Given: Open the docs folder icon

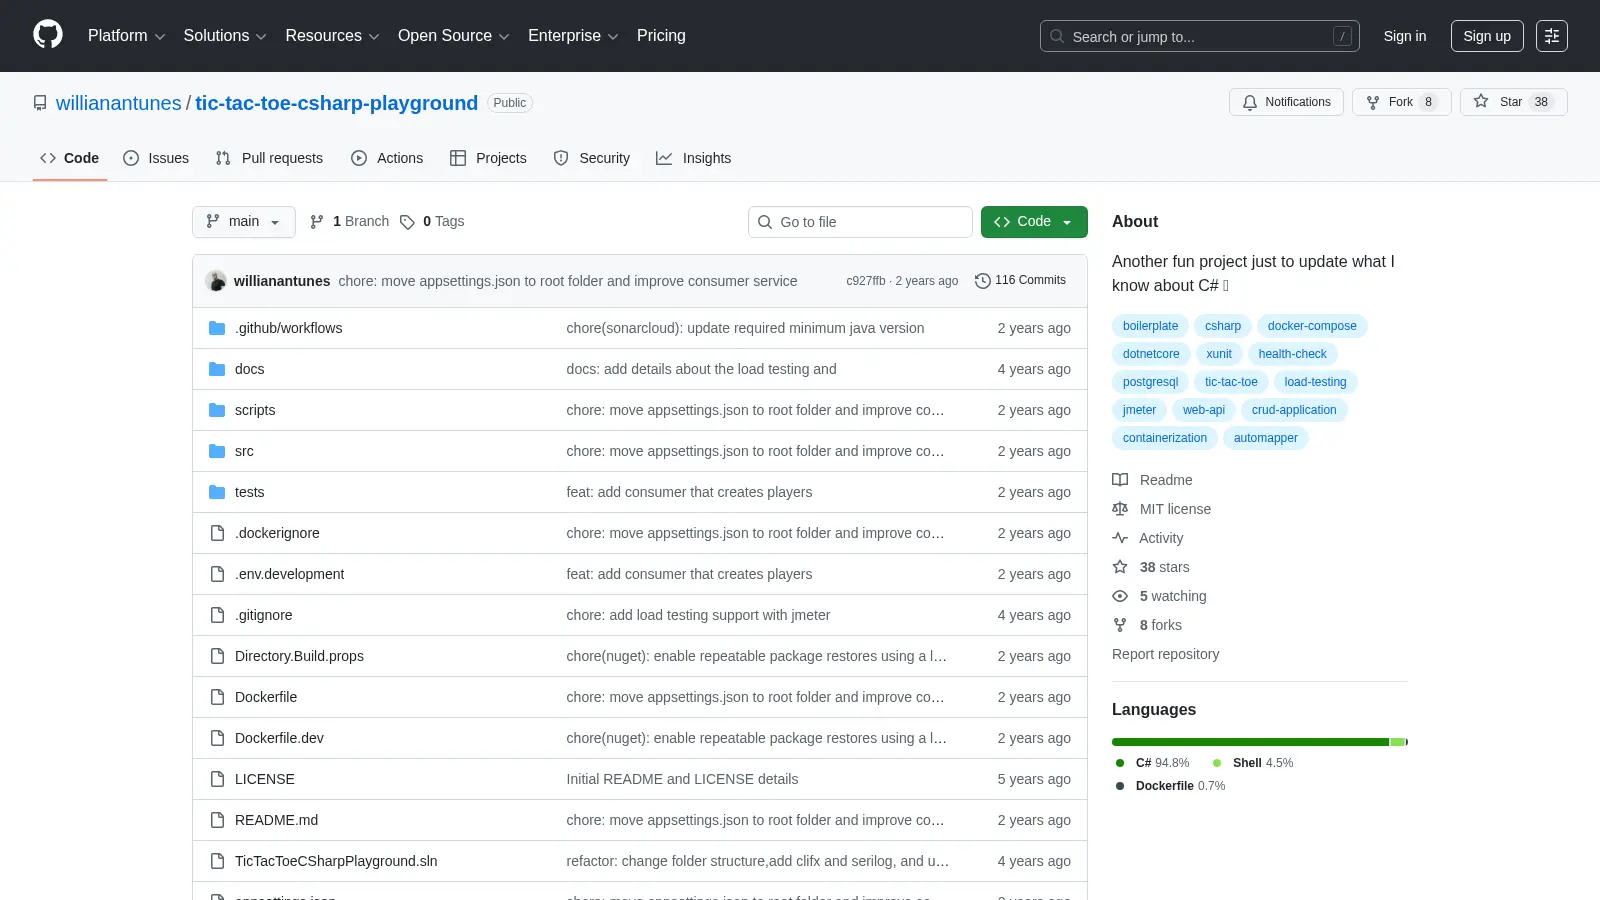Looking at the screenshot, I should point(217,369).
